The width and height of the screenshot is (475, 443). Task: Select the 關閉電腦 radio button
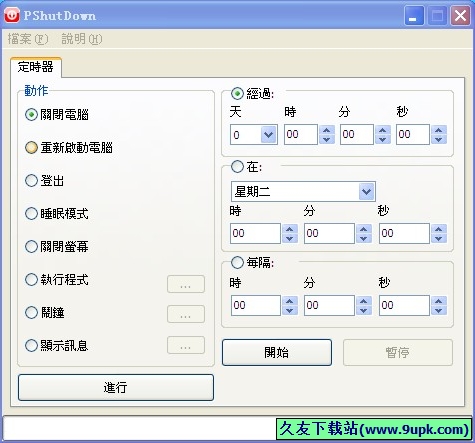coord(31,115)
